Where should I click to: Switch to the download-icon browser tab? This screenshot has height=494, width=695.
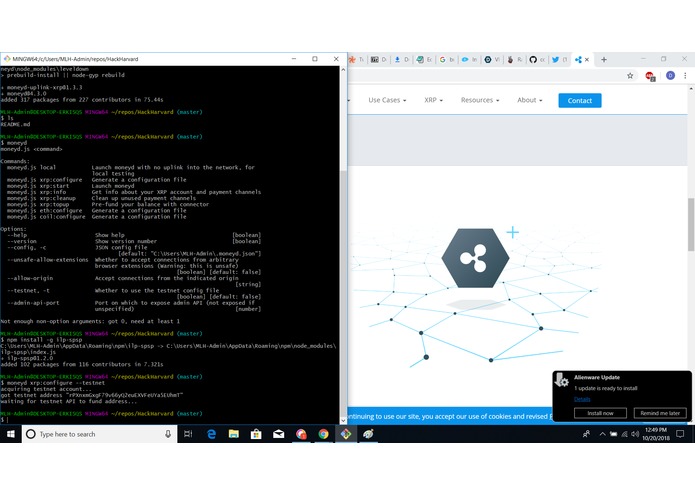click(x=402, y=59)
